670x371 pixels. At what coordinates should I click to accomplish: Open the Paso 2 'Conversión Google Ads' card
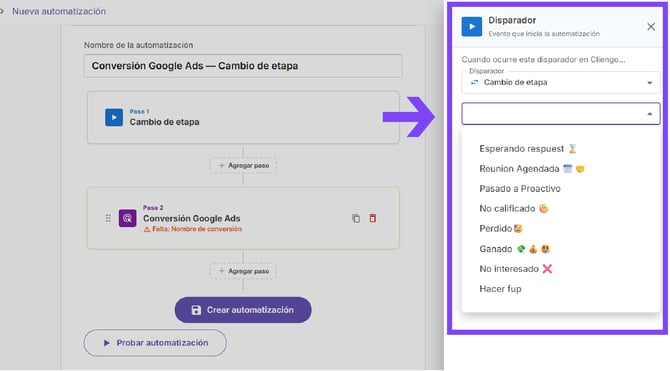pyautogui.click(x=243, y=218)
